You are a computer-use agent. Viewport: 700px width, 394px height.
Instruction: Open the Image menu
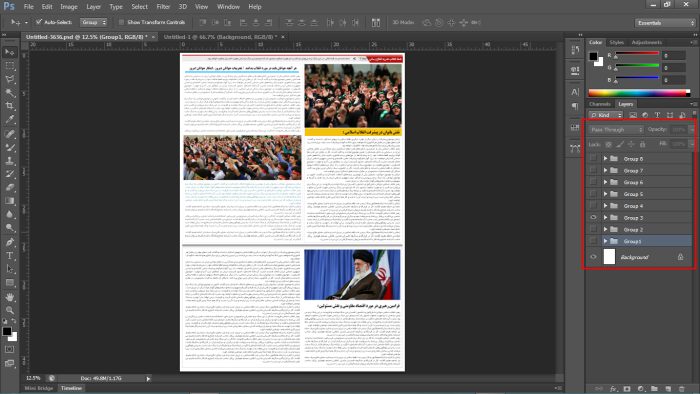(x=69, y=7)
